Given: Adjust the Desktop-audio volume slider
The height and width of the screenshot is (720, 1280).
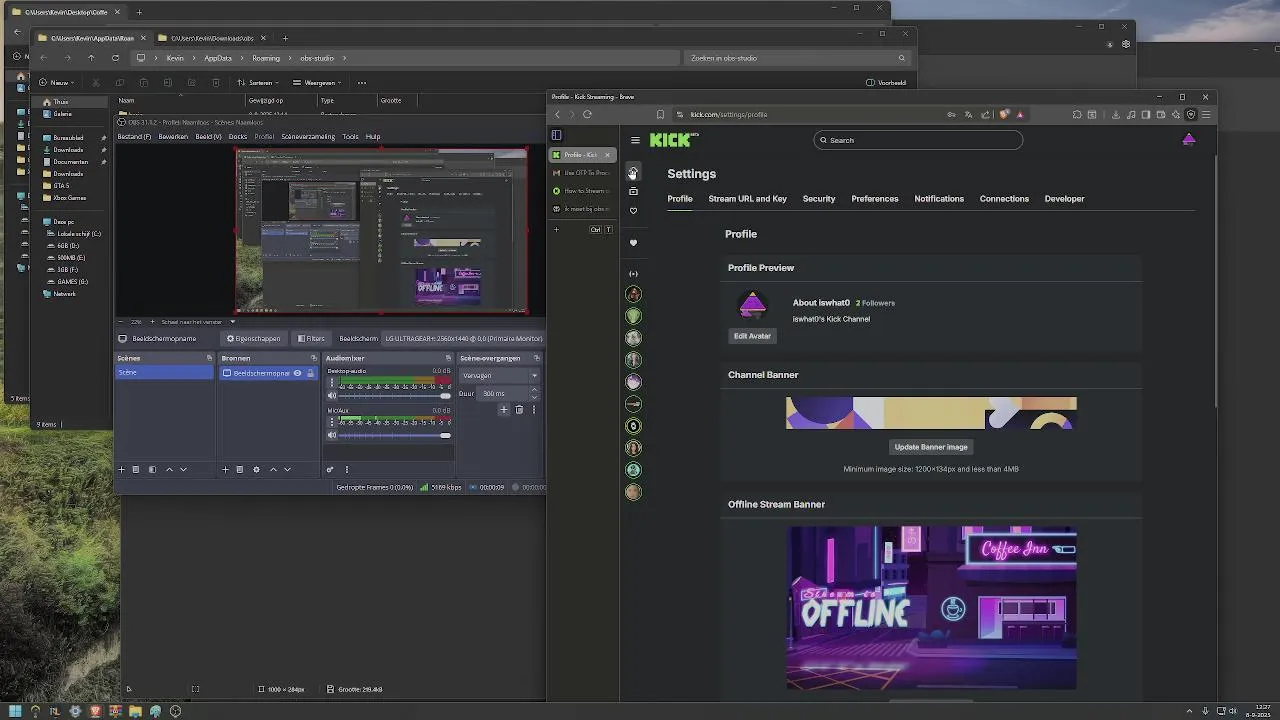Looking at the screenshot, I should click(394, 395).
